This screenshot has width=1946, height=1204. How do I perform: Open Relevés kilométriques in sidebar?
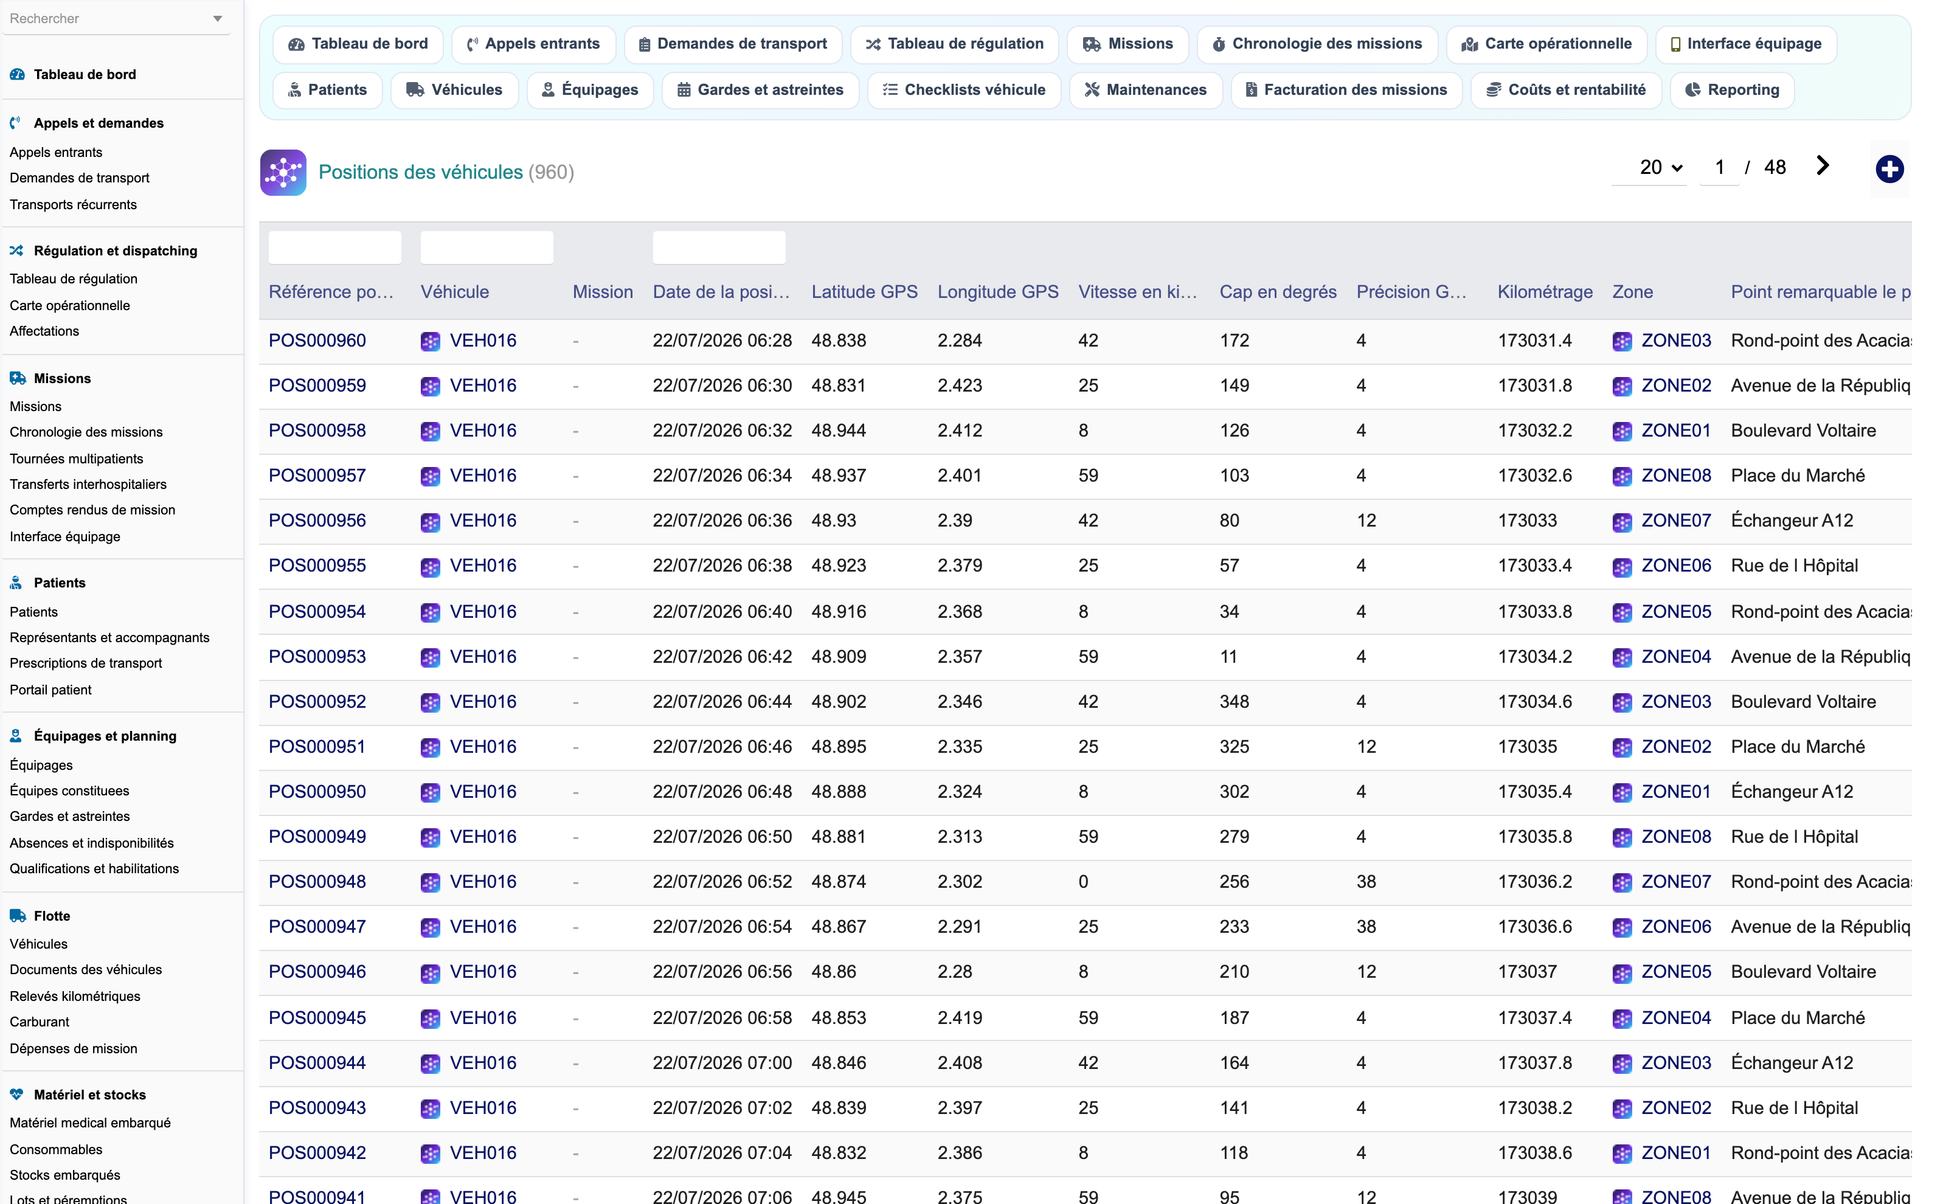click(x=75, y=996)
